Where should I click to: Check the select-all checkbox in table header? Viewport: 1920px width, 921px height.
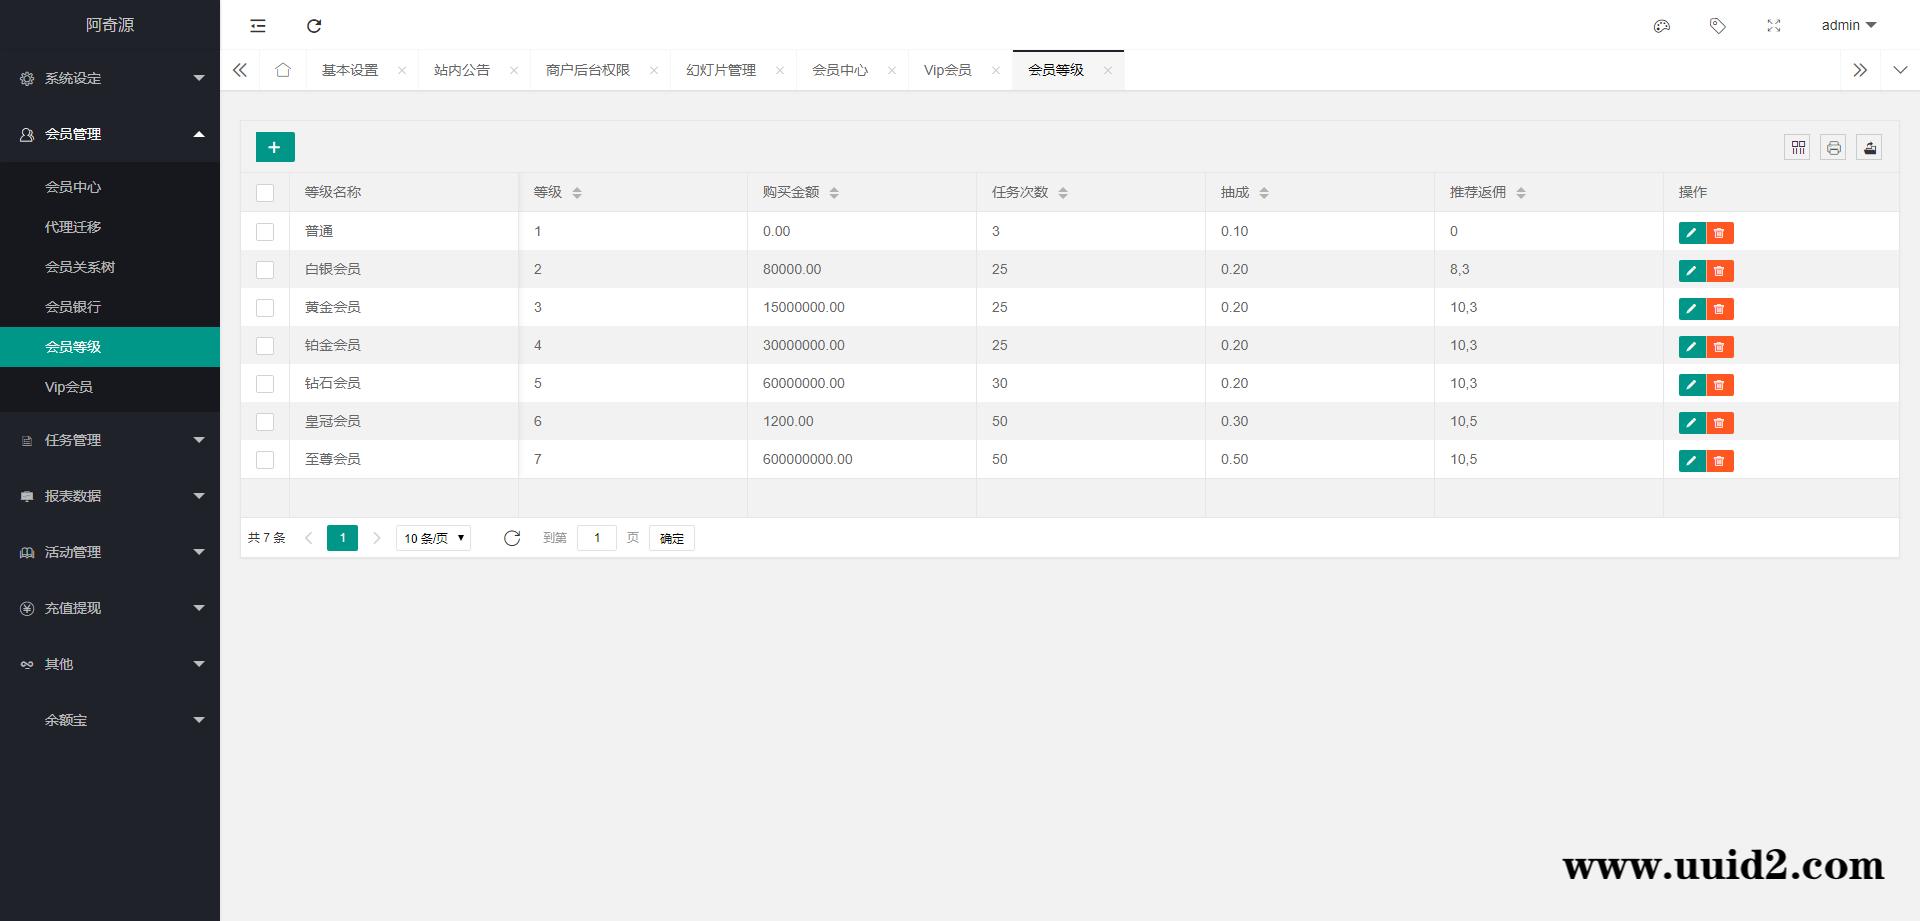(x=265, y=192)
